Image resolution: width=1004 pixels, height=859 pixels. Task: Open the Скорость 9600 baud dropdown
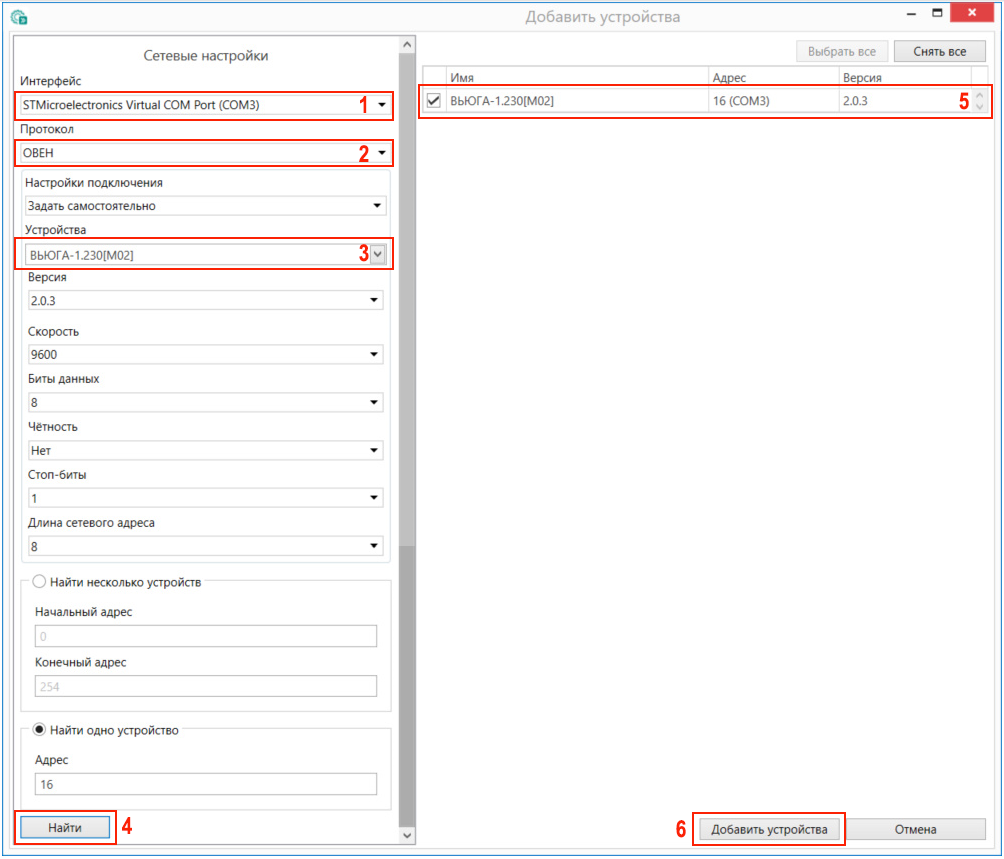pyautogui.click(x=205, y=354)
